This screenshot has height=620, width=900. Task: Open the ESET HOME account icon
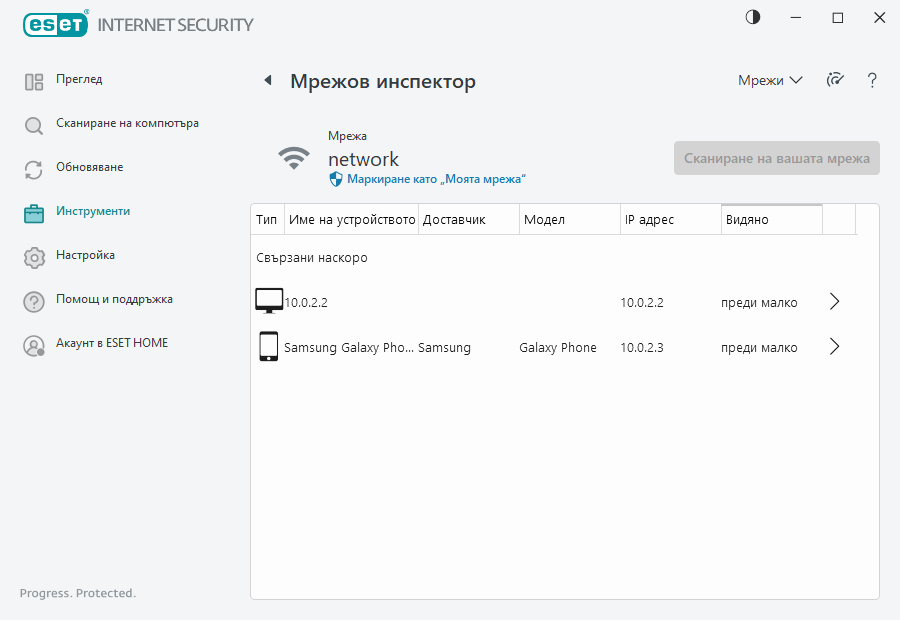click(33, 343)
